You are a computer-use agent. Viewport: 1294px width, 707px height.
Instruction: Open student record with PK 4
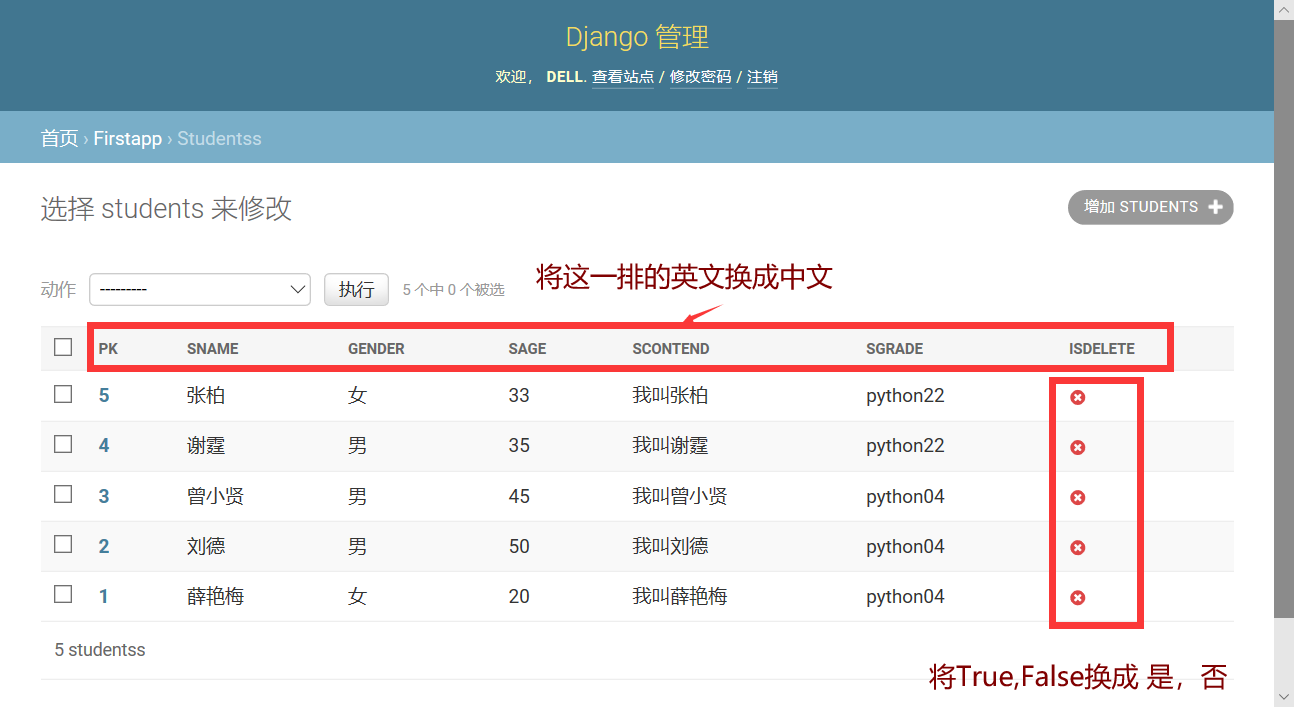tap(104, 446)
